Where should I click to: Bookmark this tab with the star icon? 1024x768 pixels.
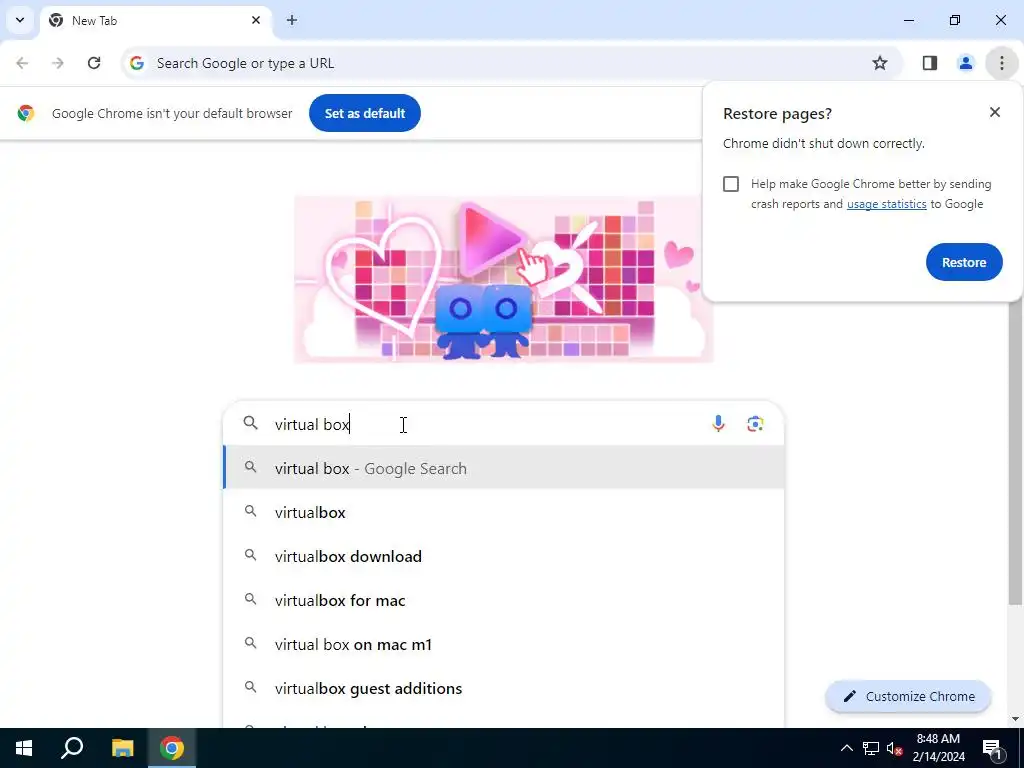tap(880, 63)
